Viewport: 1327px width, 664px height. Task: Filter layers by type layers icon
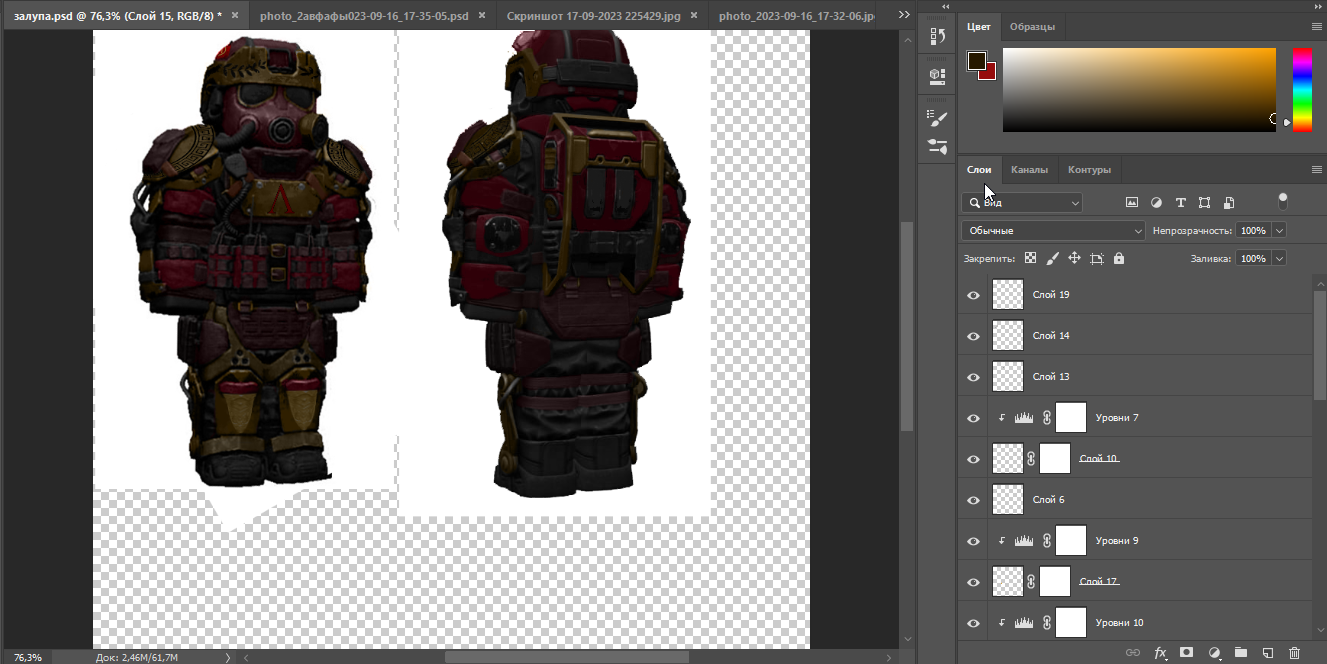tap(1180, 202)
